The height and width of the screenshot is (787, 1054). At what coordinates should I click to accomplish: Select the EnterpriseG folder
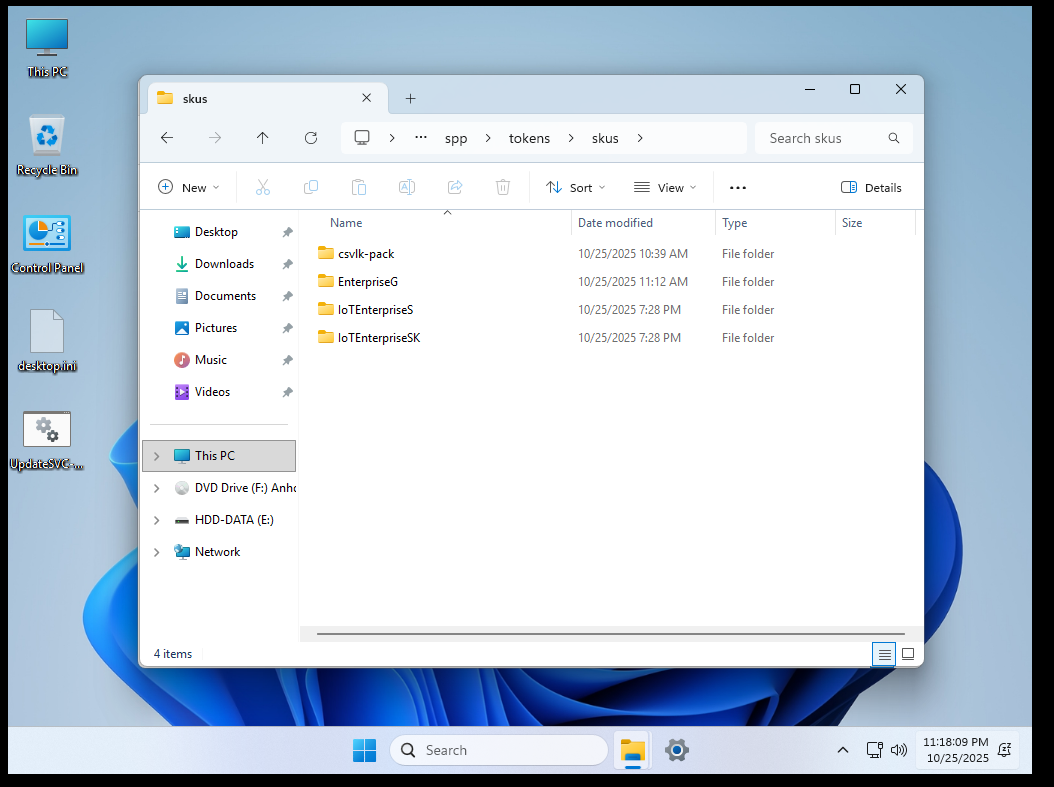368,282
